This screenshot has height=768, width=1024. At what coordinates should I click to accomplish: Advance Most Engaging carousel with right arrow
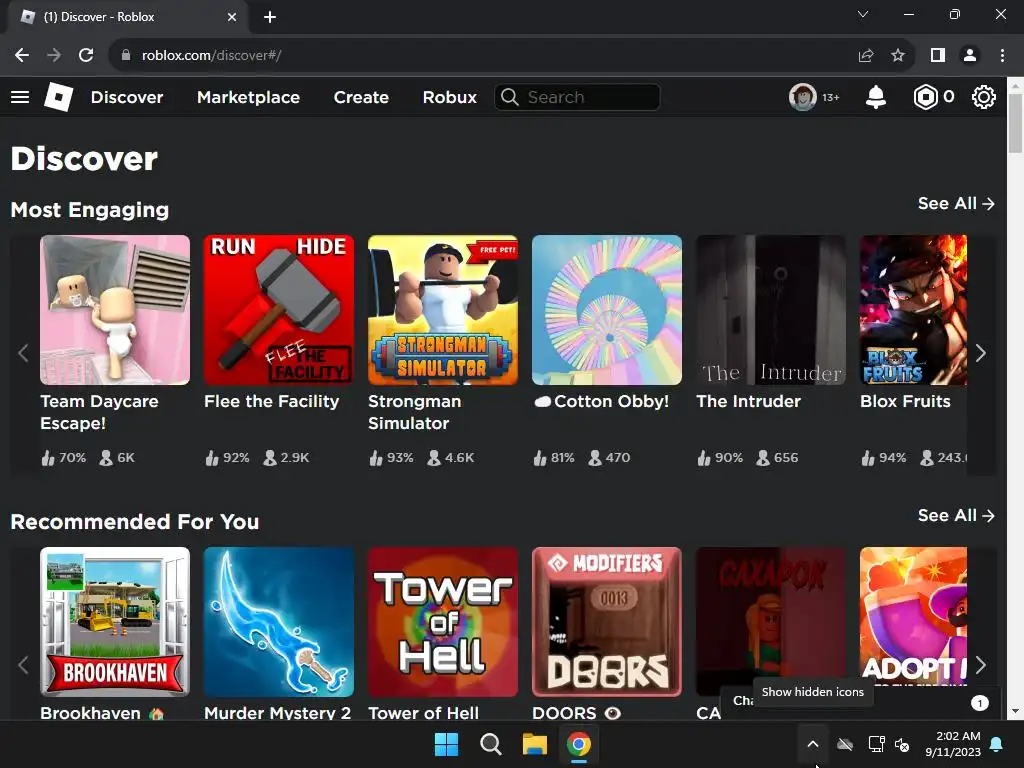(x=980, y=353)
